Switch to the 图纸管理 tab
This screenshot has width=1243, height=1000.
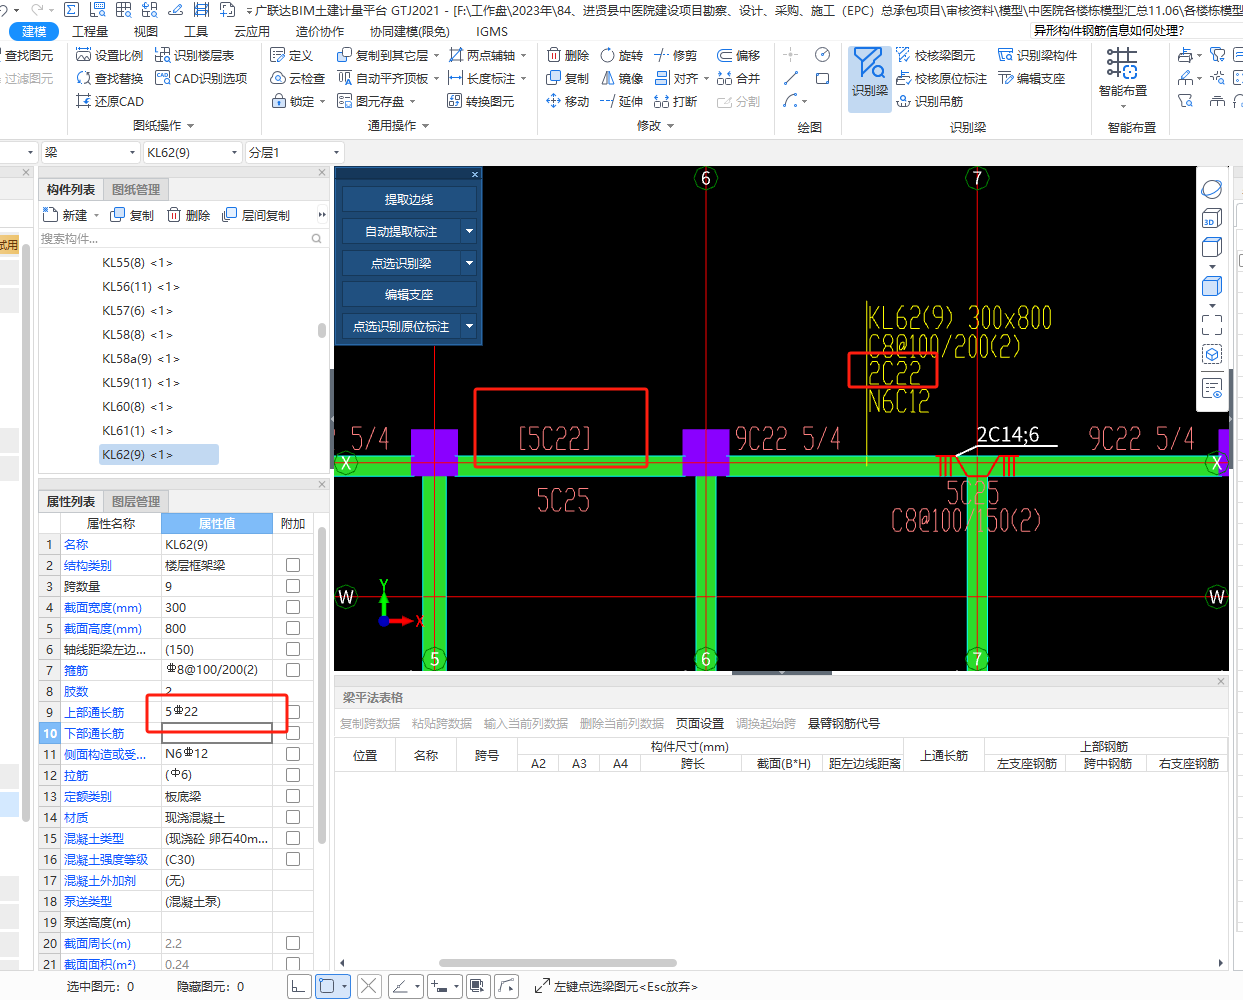click(136, 189)
